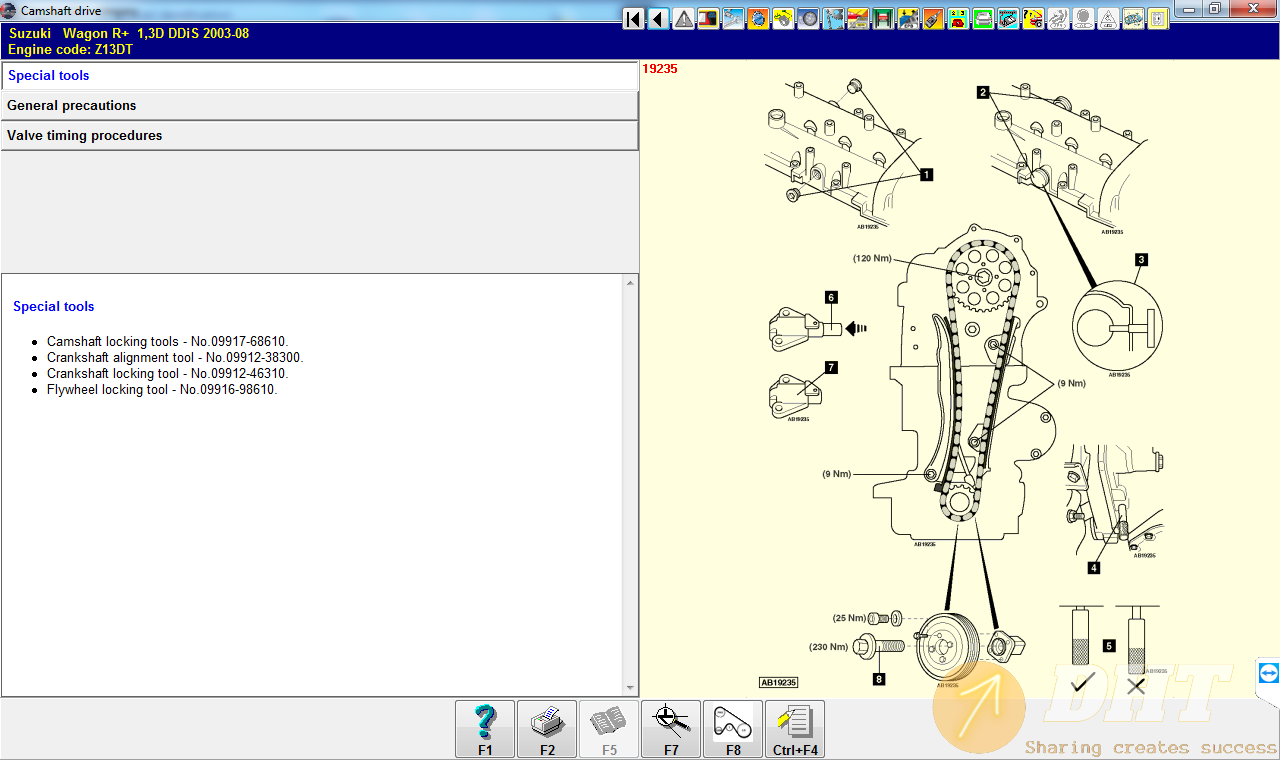
Task: Go to first page with the skip-to-start arrow
Action: pyautogui.click(x=633, y=19)
